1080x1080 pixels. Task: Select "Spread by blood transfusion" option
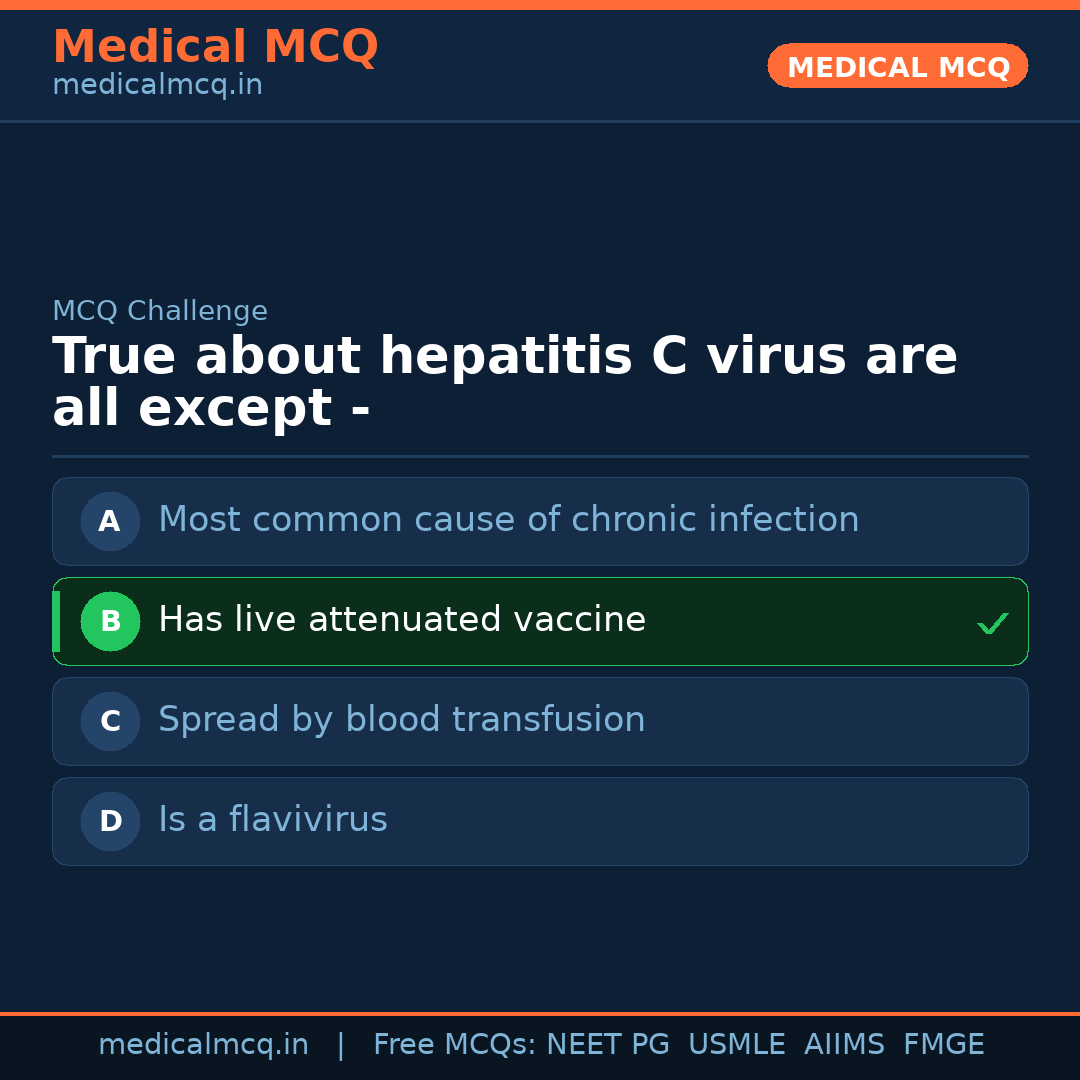401,720
